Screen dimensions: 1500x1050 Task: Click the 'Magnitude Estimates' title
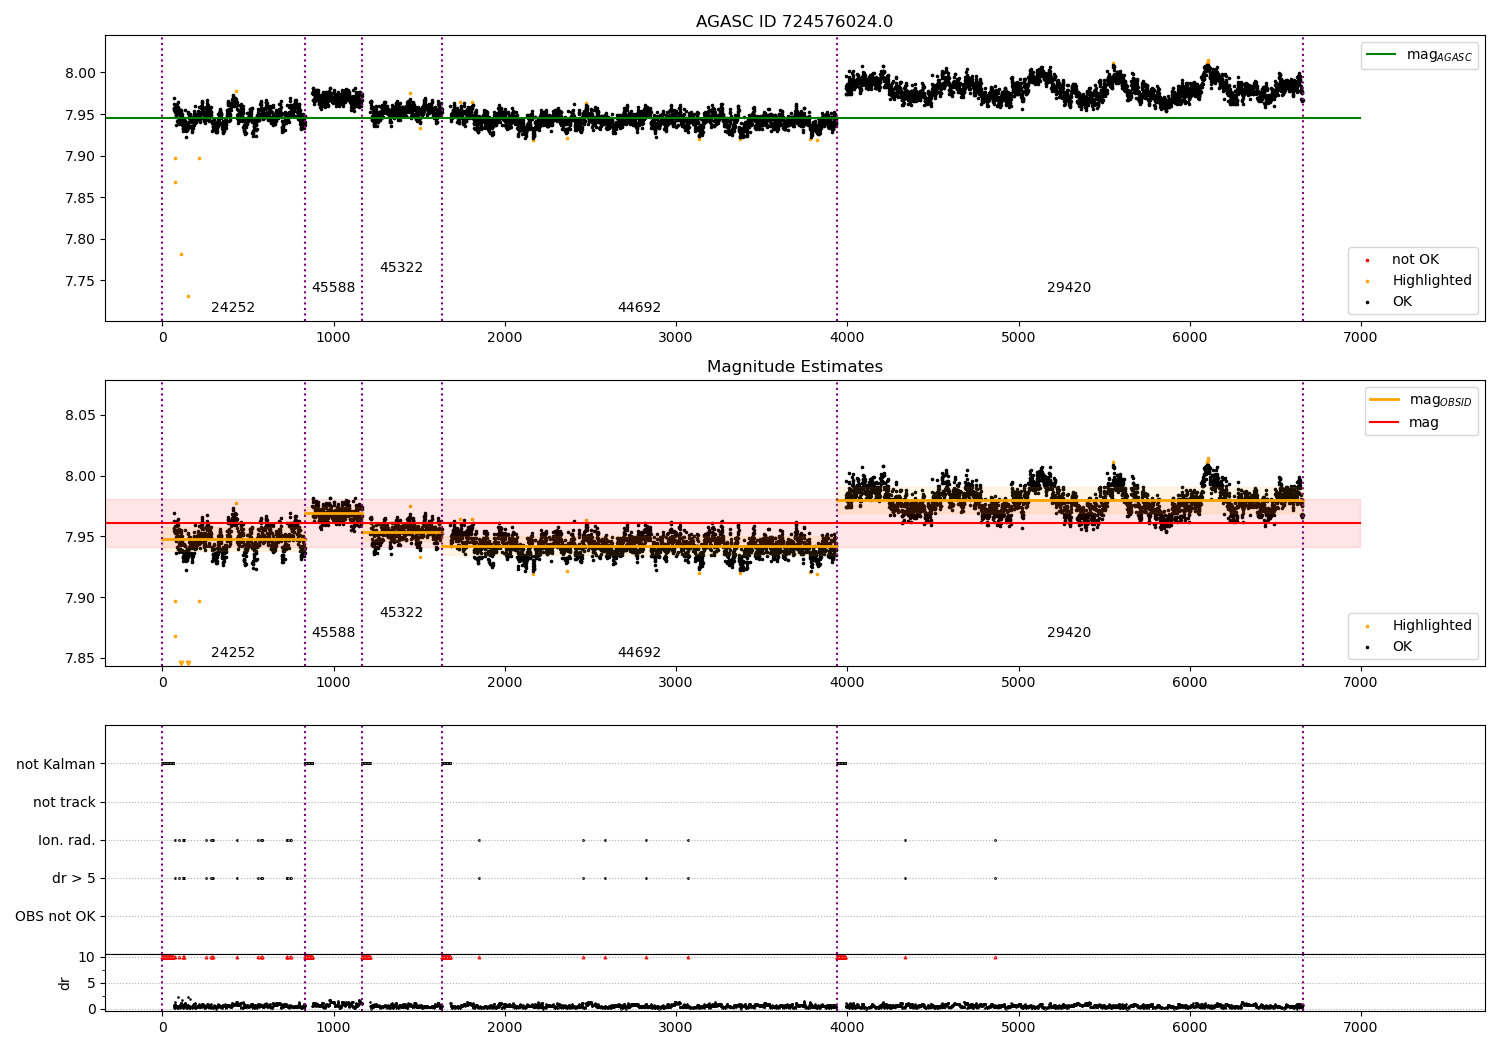[x=794, y=367]
